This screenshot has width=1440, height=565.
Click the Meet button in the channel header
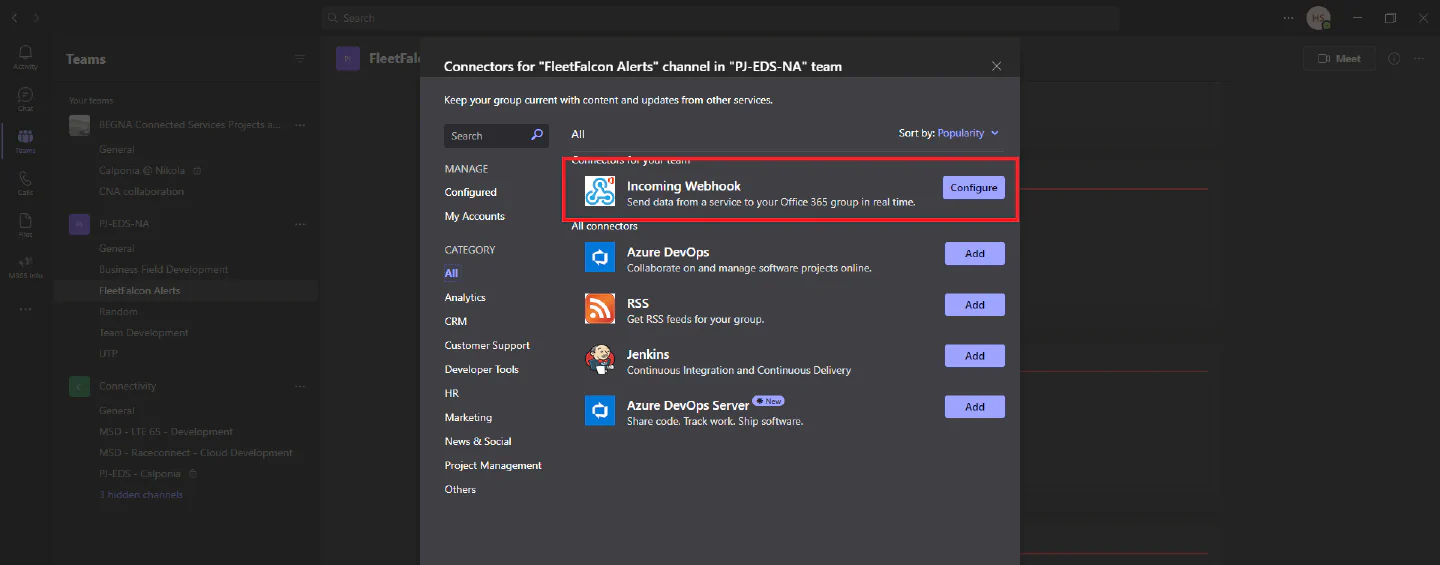[x=1339, y=59]
